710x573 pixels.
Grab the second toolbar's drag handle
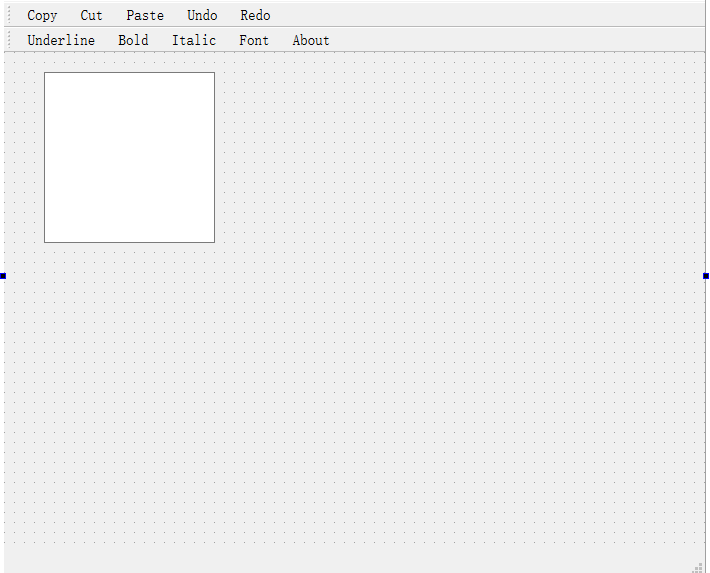point(9,40)
